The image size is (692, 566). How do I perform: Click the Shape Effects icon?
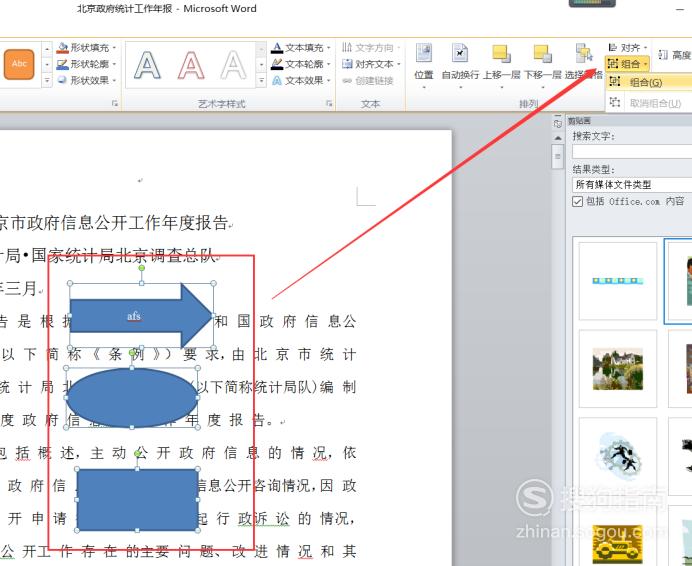(x=63, y=80)
